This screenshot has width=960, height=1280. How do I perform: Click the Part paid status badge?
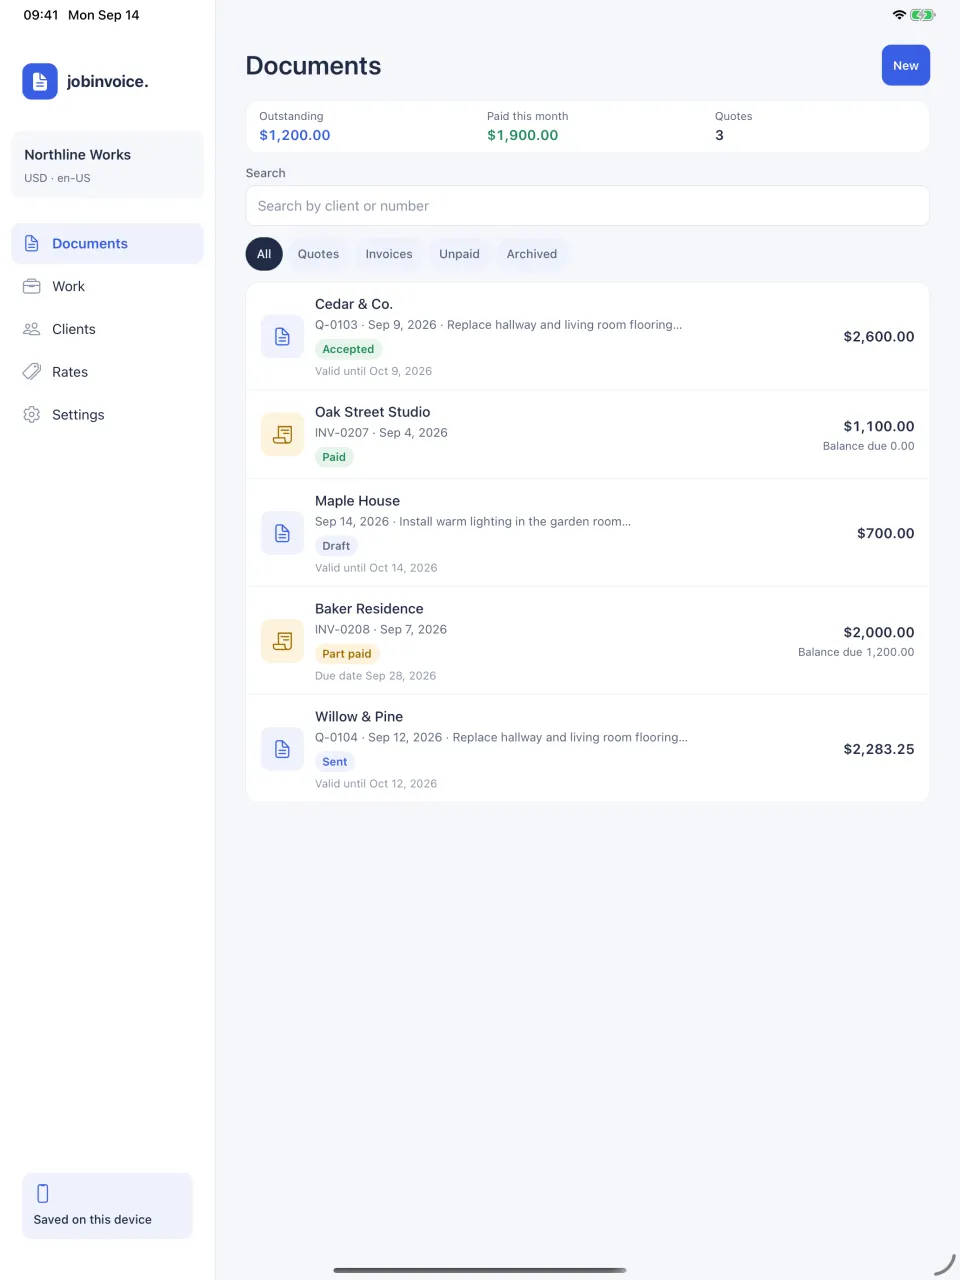[x=347, y=654]
